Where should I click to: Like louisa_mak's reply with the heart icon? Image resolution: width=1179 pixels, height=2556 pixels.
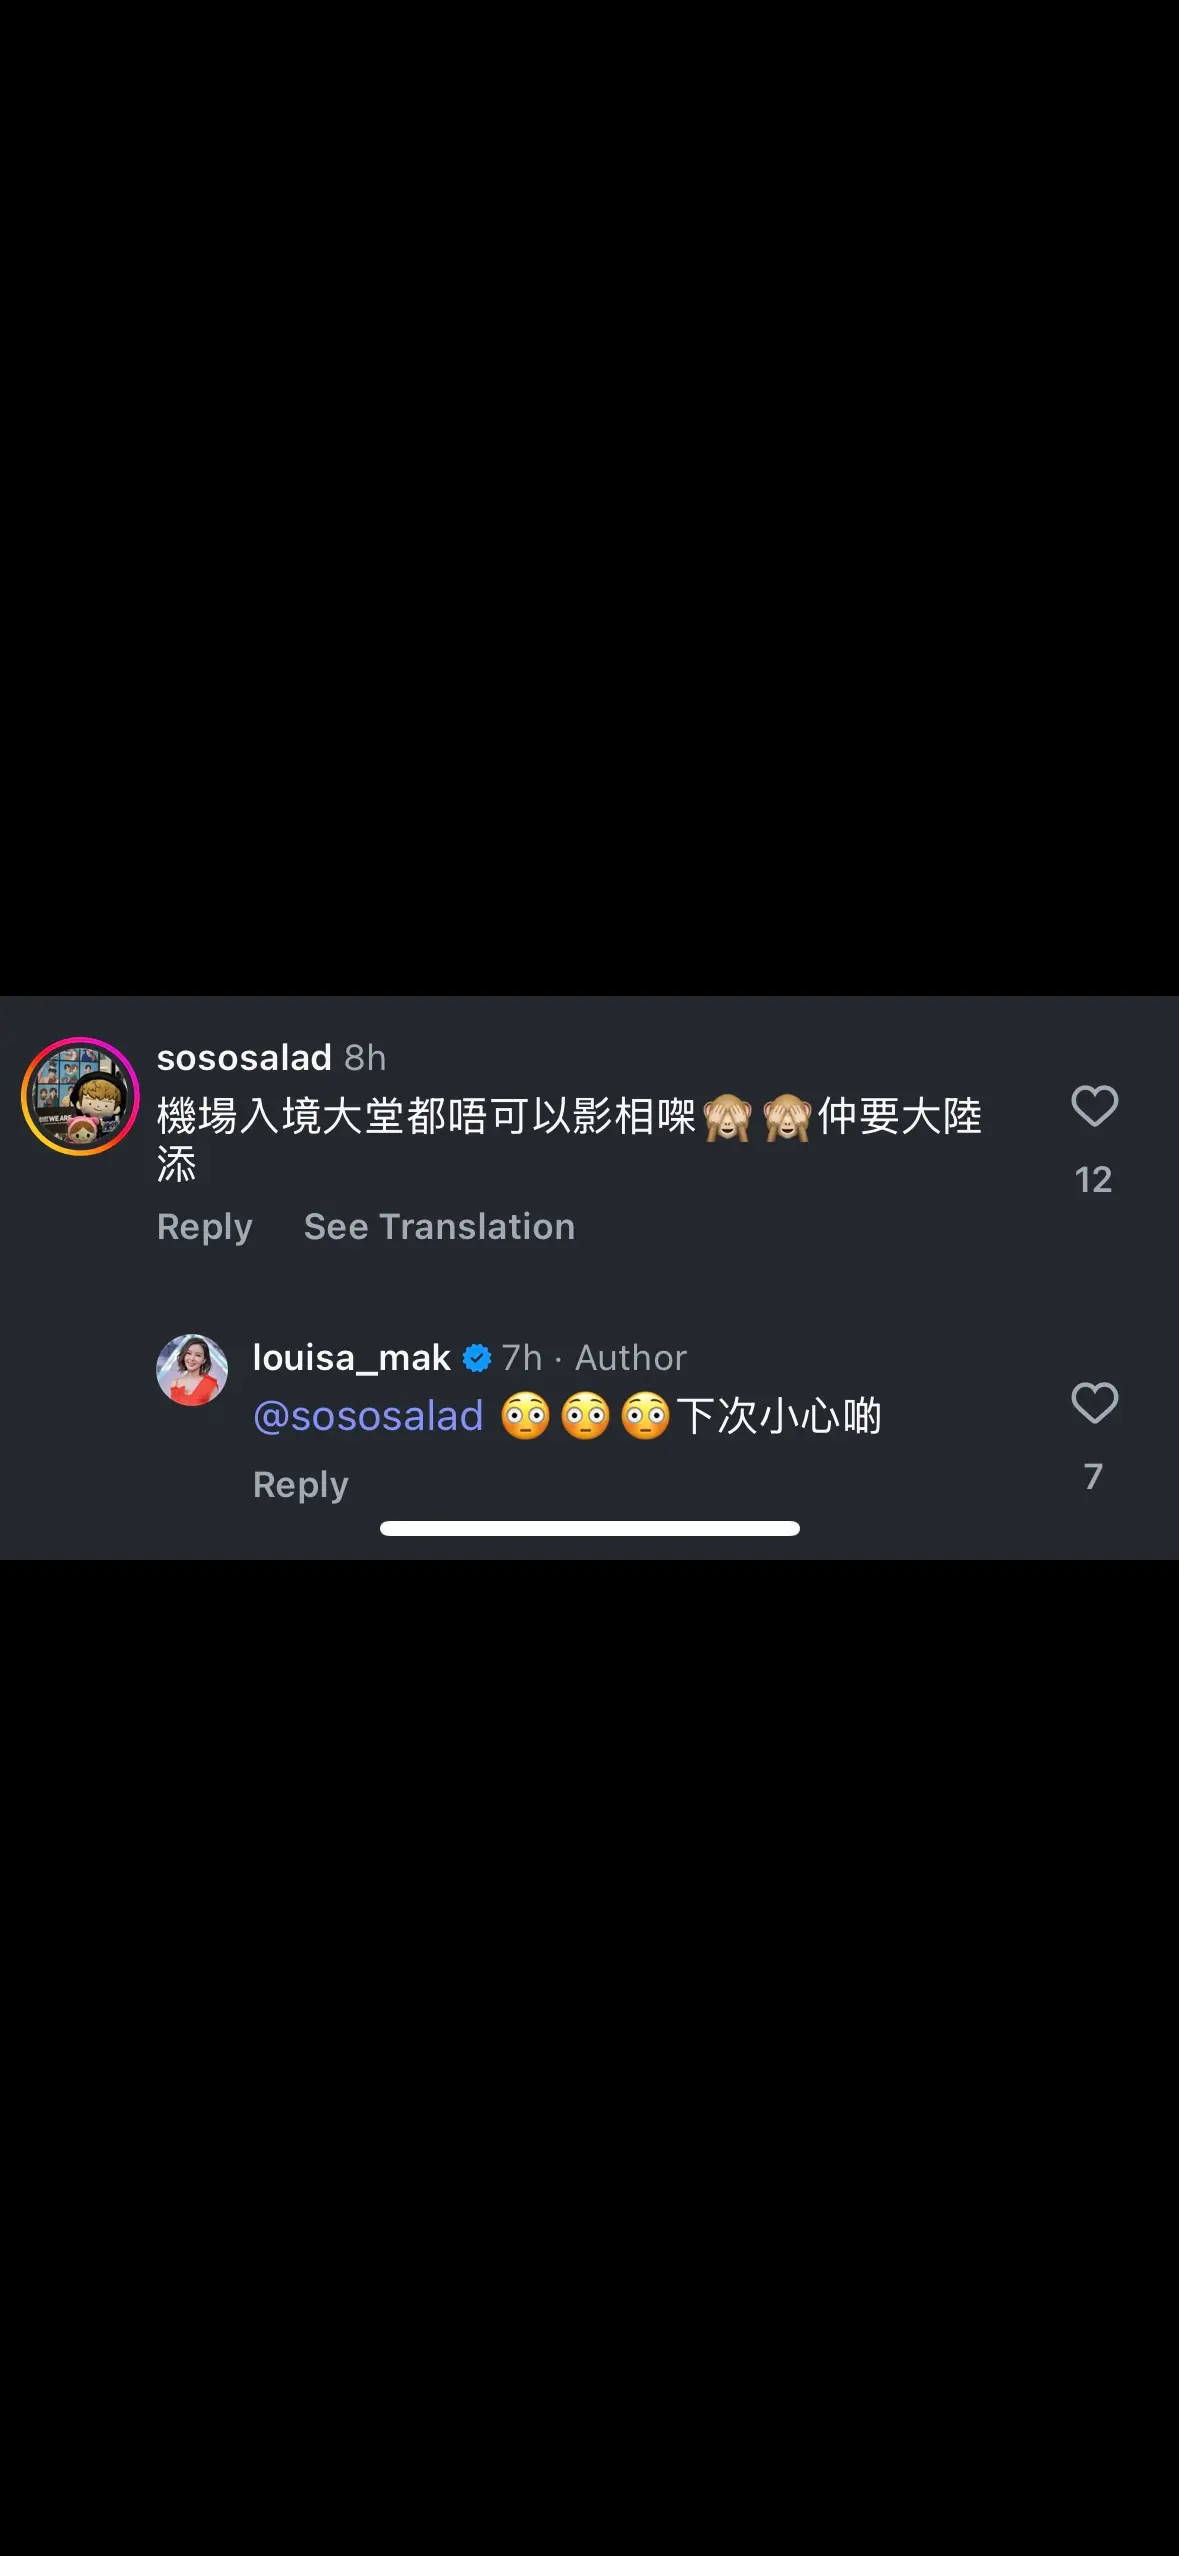pos(1094,1402)
